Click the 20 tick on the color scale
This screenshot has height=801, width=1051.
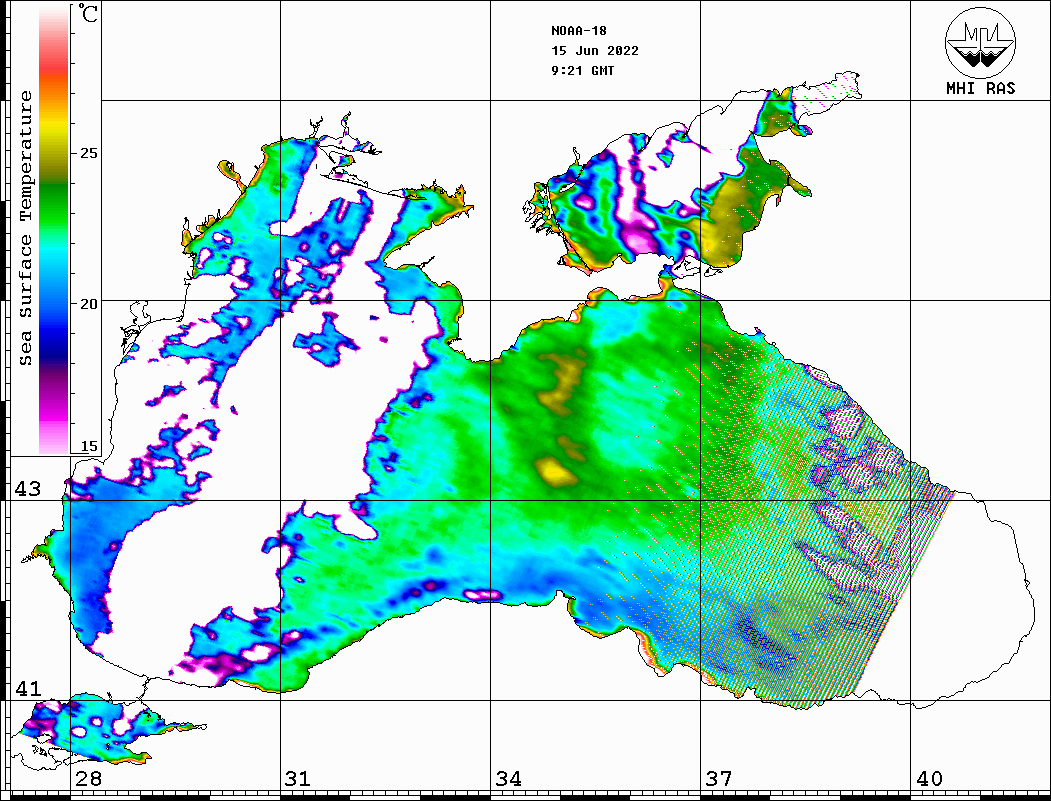88,304
